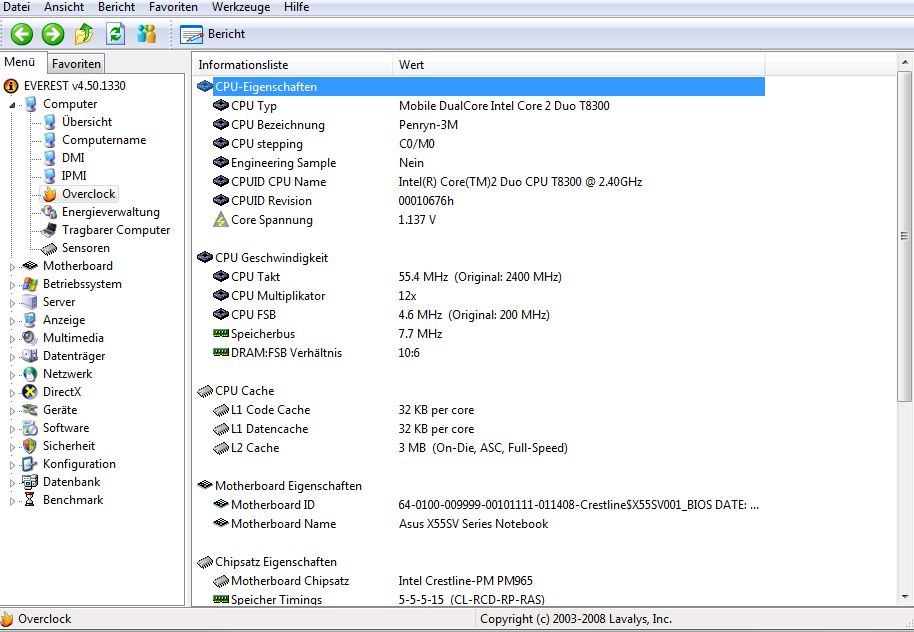Select the CPU Multiplikator row

(480, 296)
